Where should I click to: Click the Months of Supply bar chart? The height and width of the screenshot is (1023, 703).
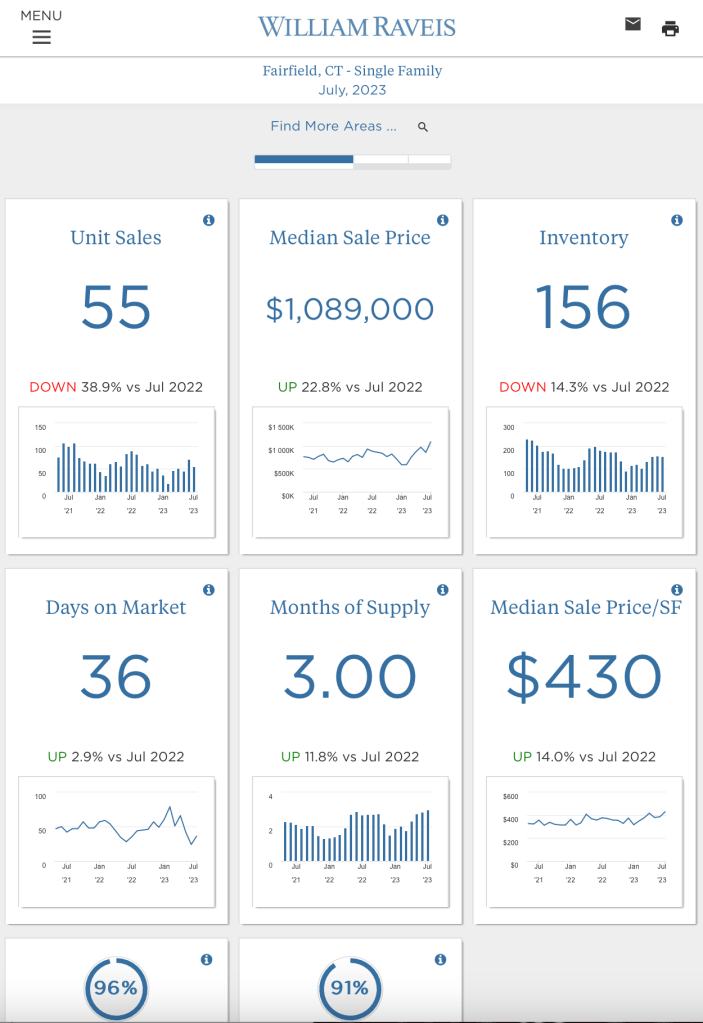351,841
